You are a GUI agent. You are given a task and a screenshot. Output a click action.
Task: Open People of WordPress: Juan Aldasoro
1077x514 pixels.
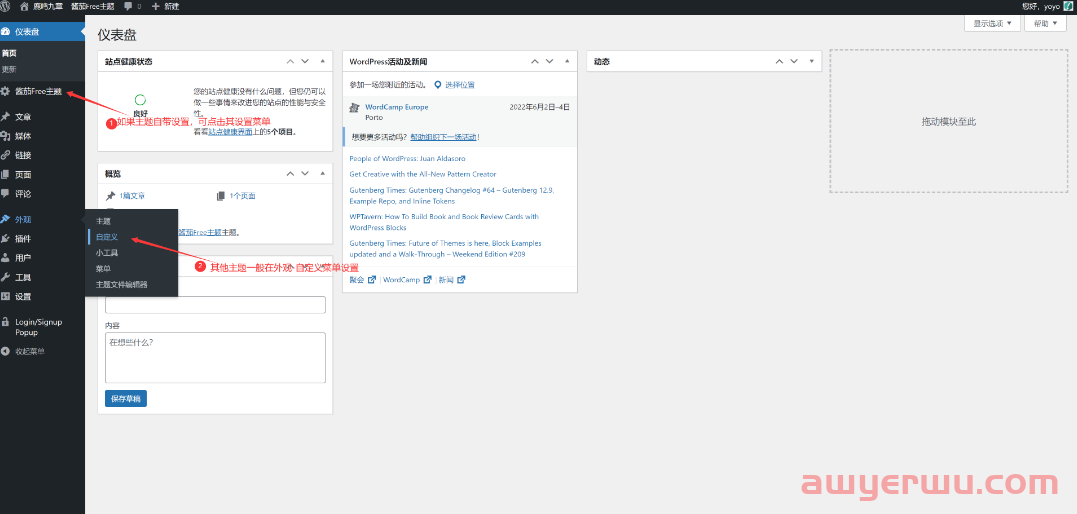pos(407,159)
